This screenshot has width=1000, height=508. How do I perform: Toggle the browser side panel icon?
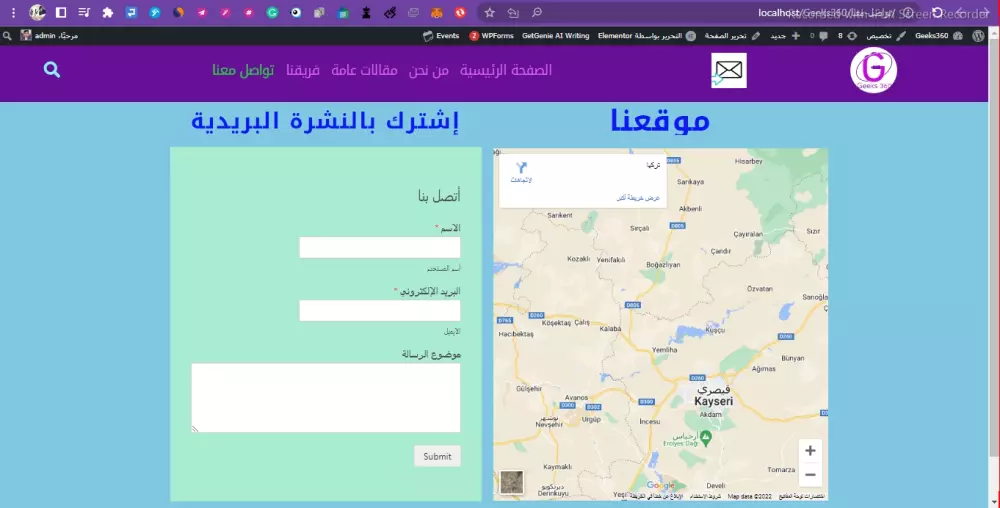tap(61, 12)
